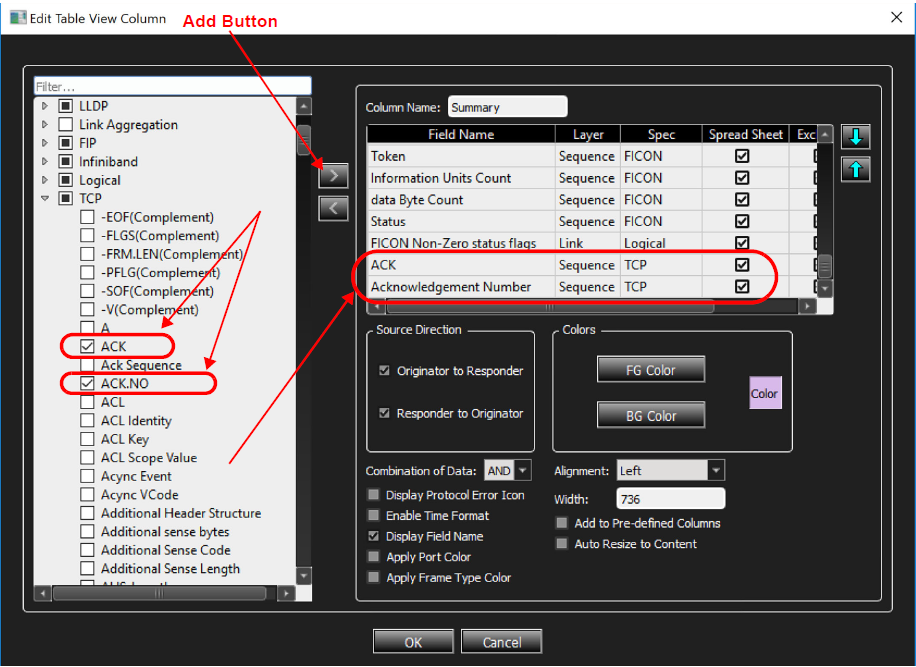Click the Layer column header
The height and width of the screenshot is (667, 916).
(x=588, y=134)
